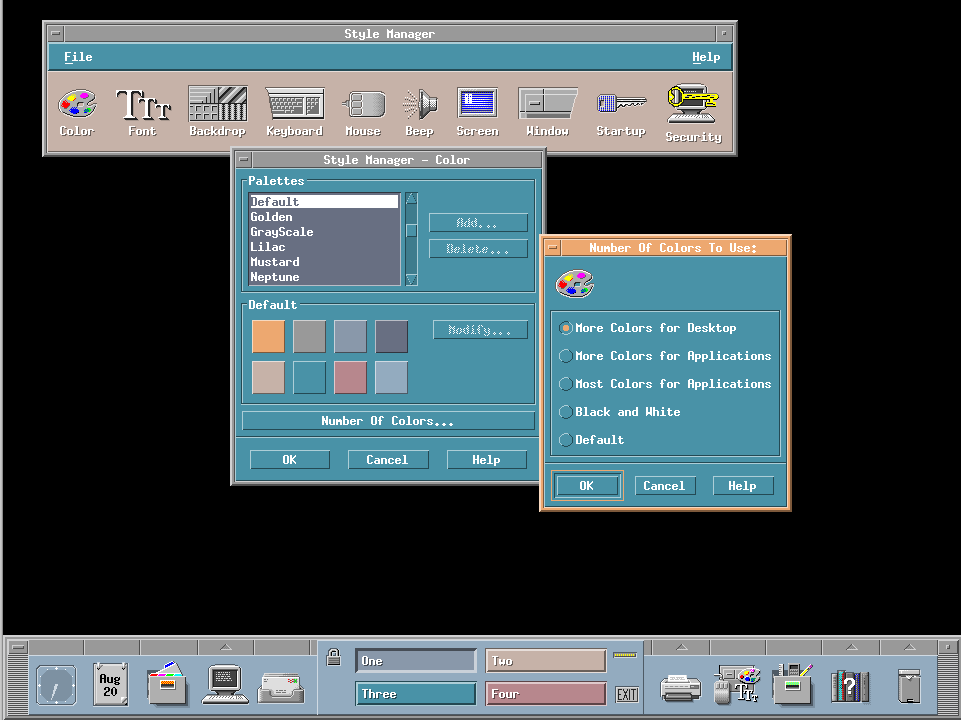Screen dimensions: 961x720
Task: Click Cancel in Style Manager - Color
Action: point(387,460)
